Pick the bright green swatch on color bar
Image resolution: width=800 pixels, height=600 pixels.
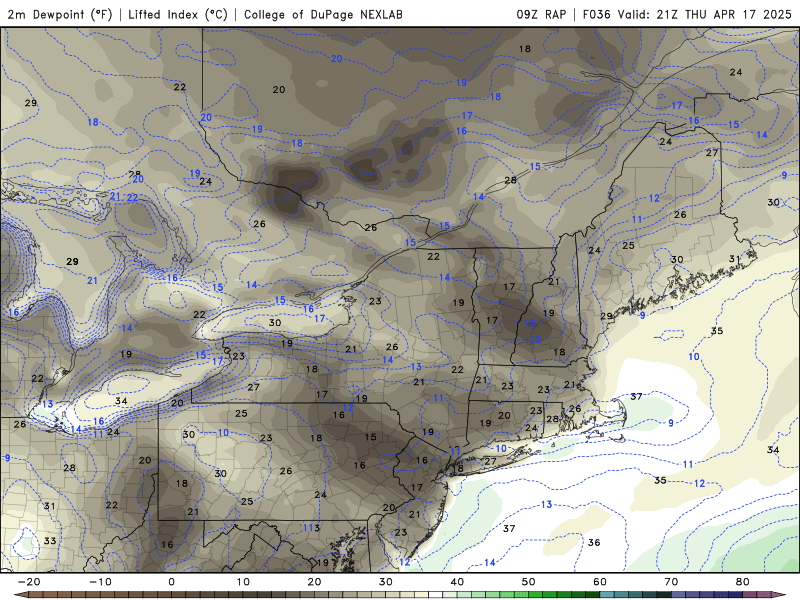[x=536, y=594]
